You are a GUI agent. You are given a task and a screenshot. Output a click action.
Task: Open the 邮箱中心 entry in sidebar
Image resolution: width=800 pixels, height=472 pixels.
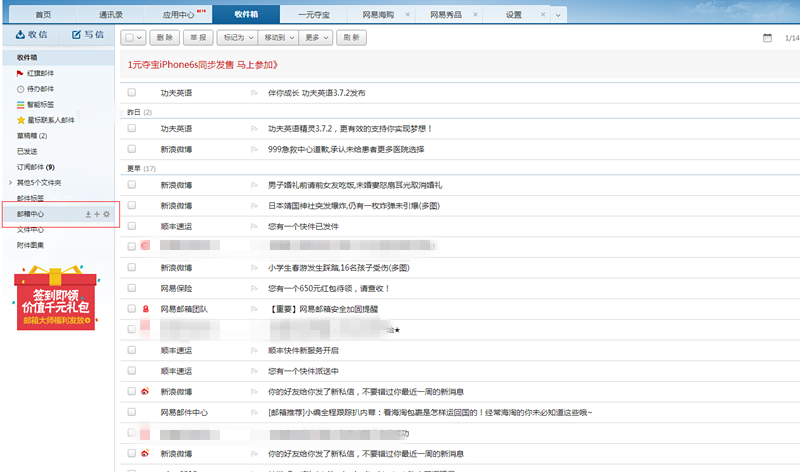pos(30,214)
